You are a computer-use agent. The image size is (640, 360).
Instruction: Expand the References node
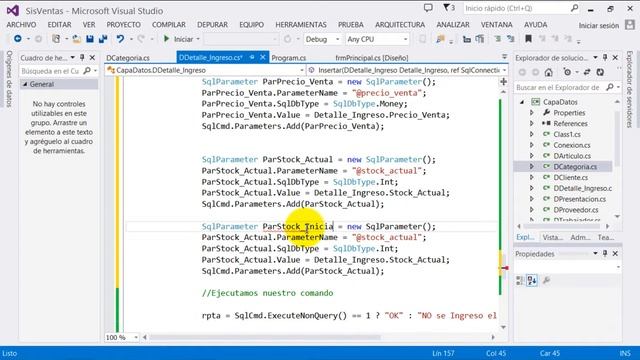531,123
